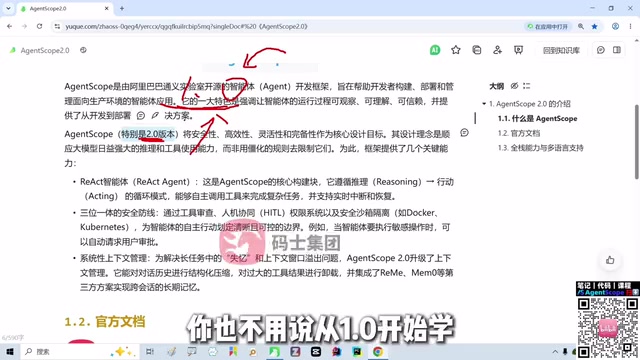This screenshot has height=360, width=640.
Task: Click the icon beside AgentScope2.0 title
Action: (83, 50)
